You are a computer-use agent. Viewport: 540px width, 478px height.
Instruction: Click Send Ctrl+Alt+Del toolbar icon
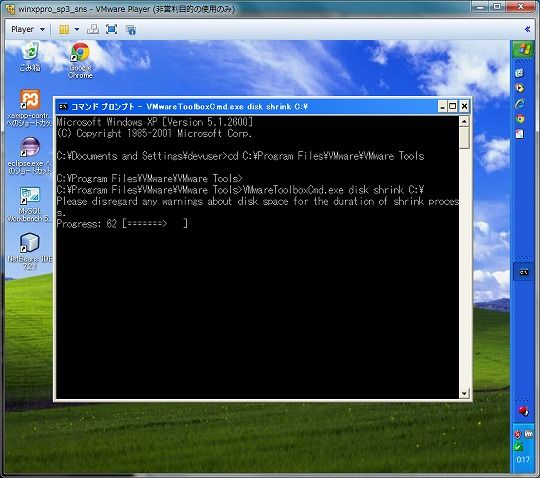pos(93,30)
